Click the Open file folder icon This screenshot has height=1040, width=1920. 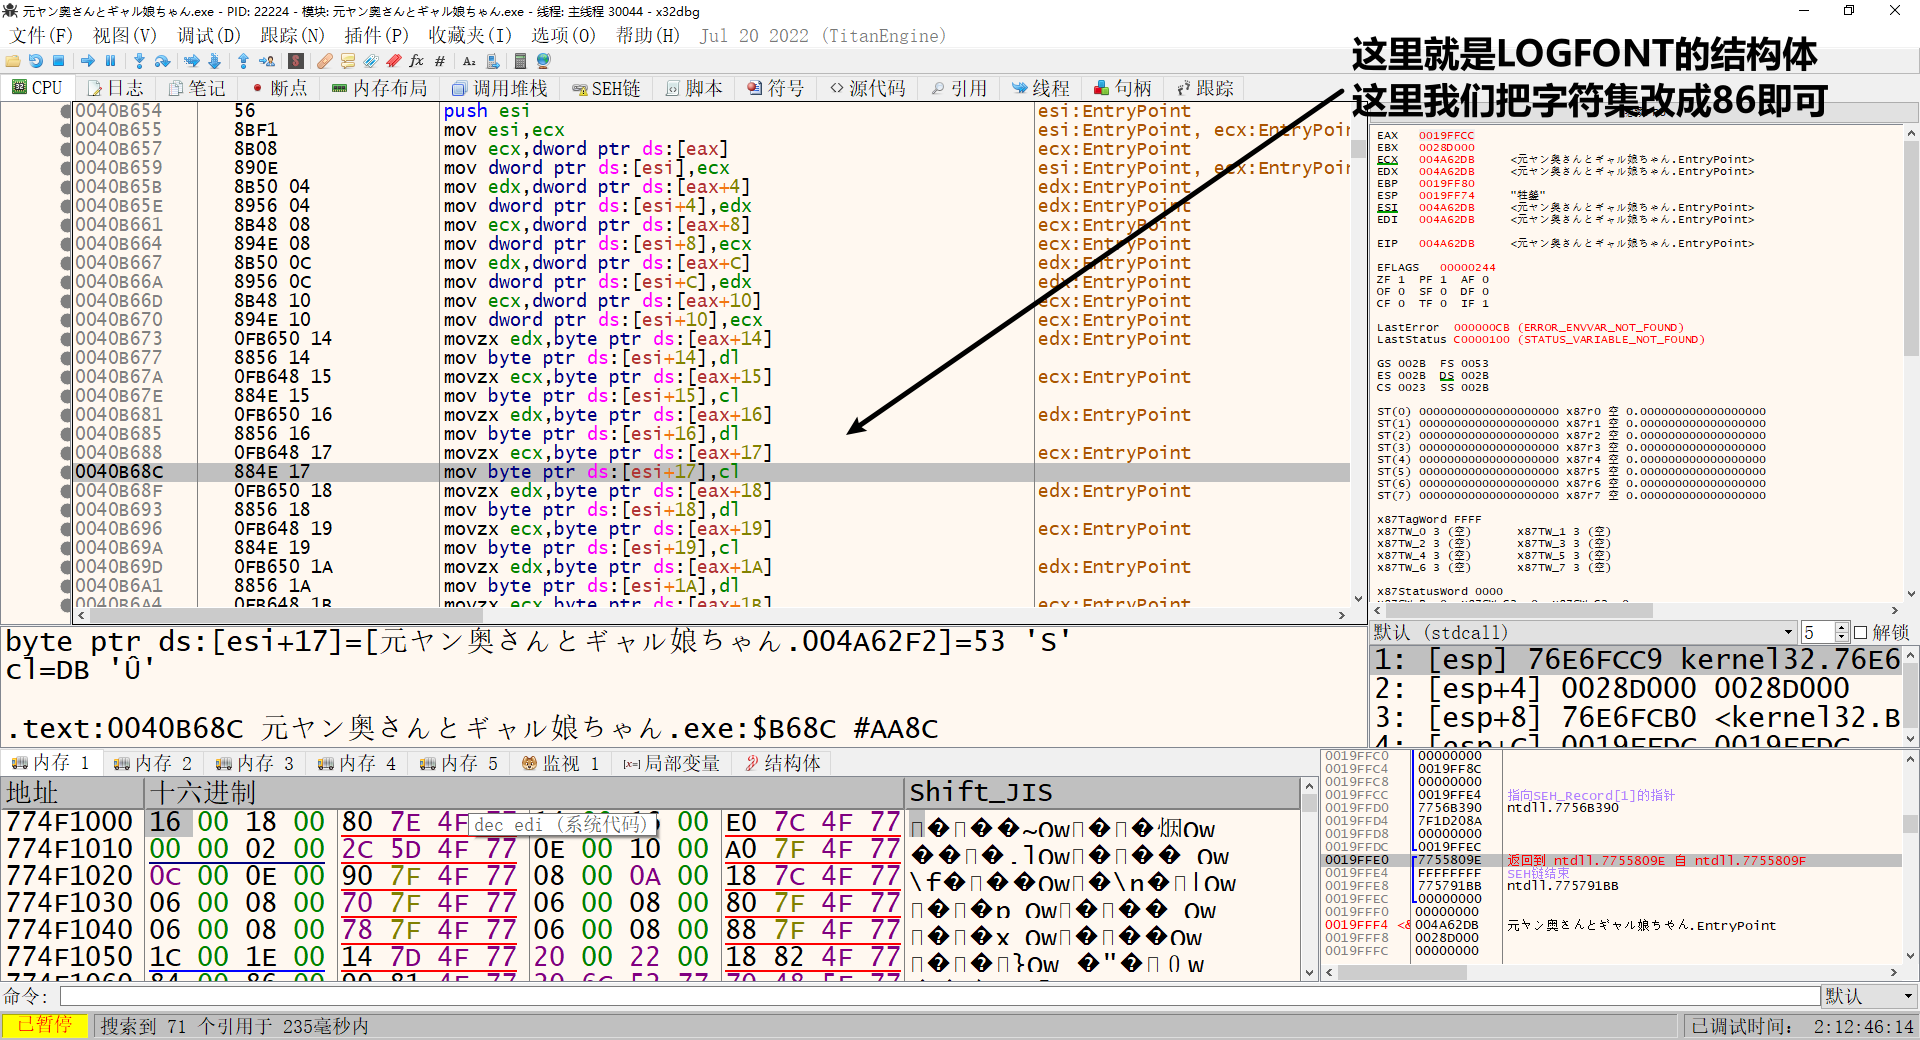click(x=13, y=61)
